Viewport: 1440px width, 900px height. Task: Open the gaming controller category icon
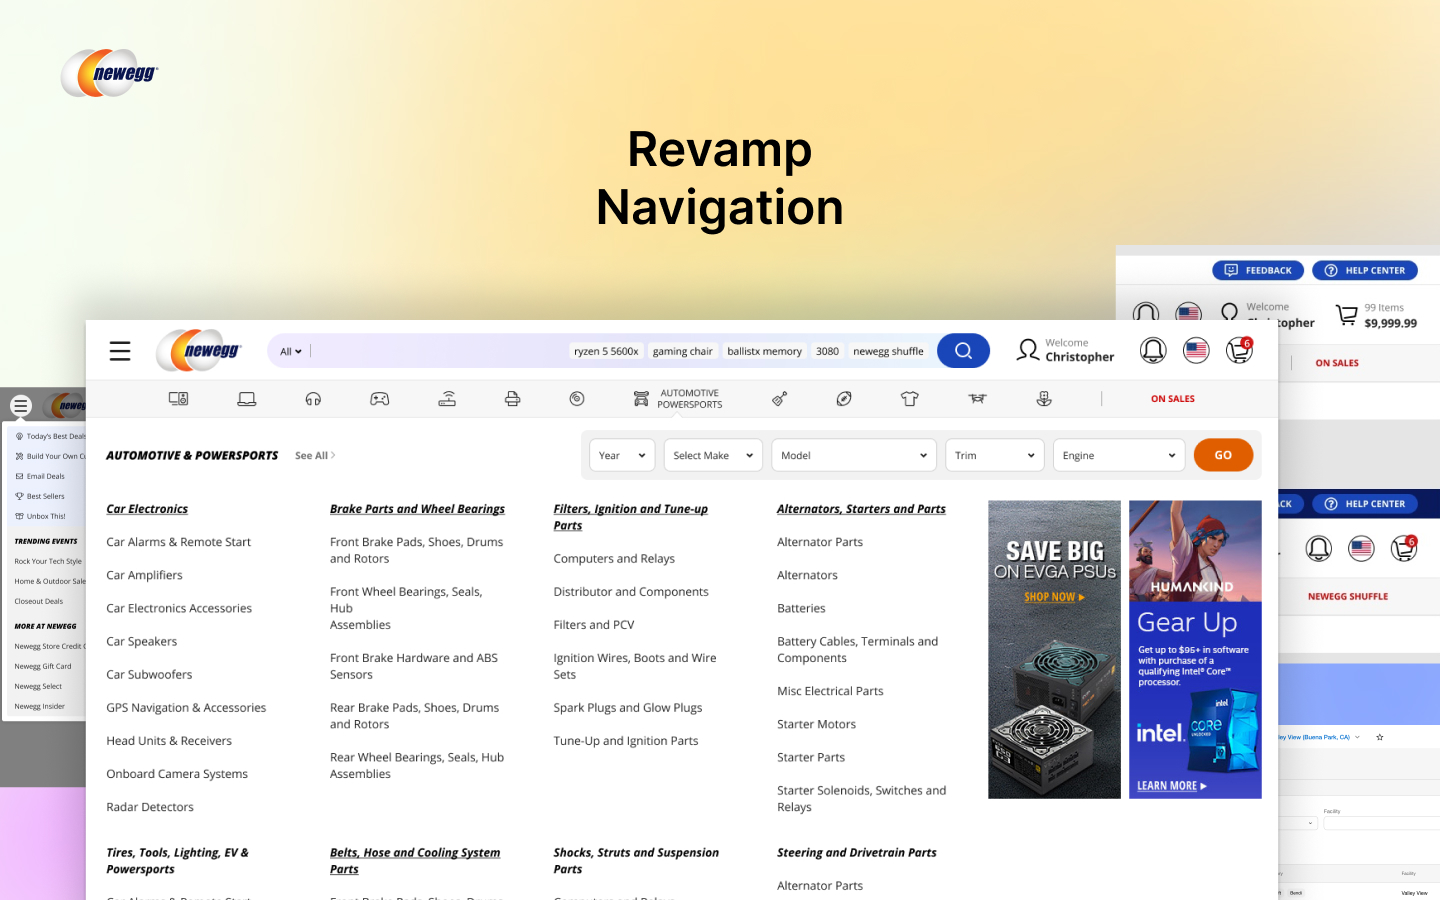coord(380,399)
